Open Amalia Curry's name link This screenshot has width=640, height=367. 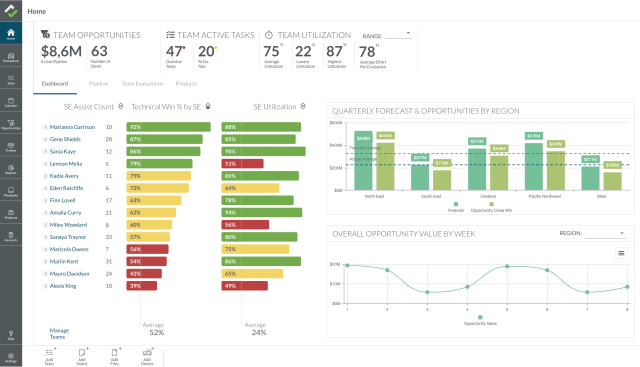(x=65, y=213)
